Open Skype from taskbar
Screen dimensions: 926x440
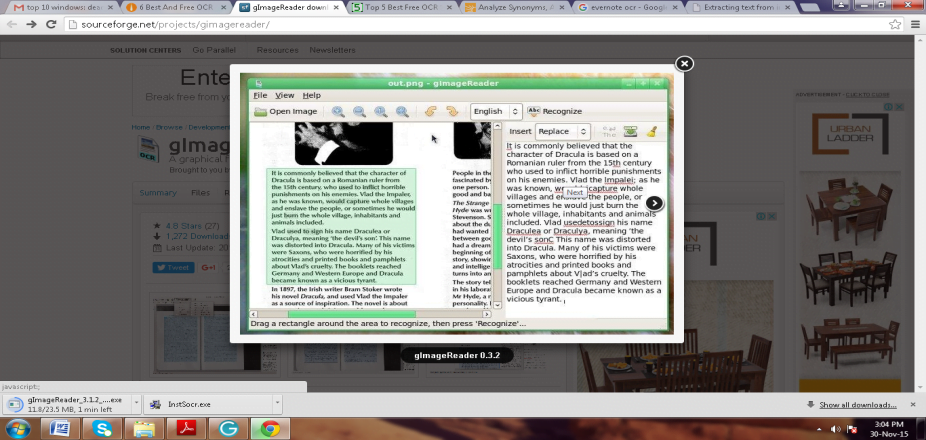[x=103, y=429]
